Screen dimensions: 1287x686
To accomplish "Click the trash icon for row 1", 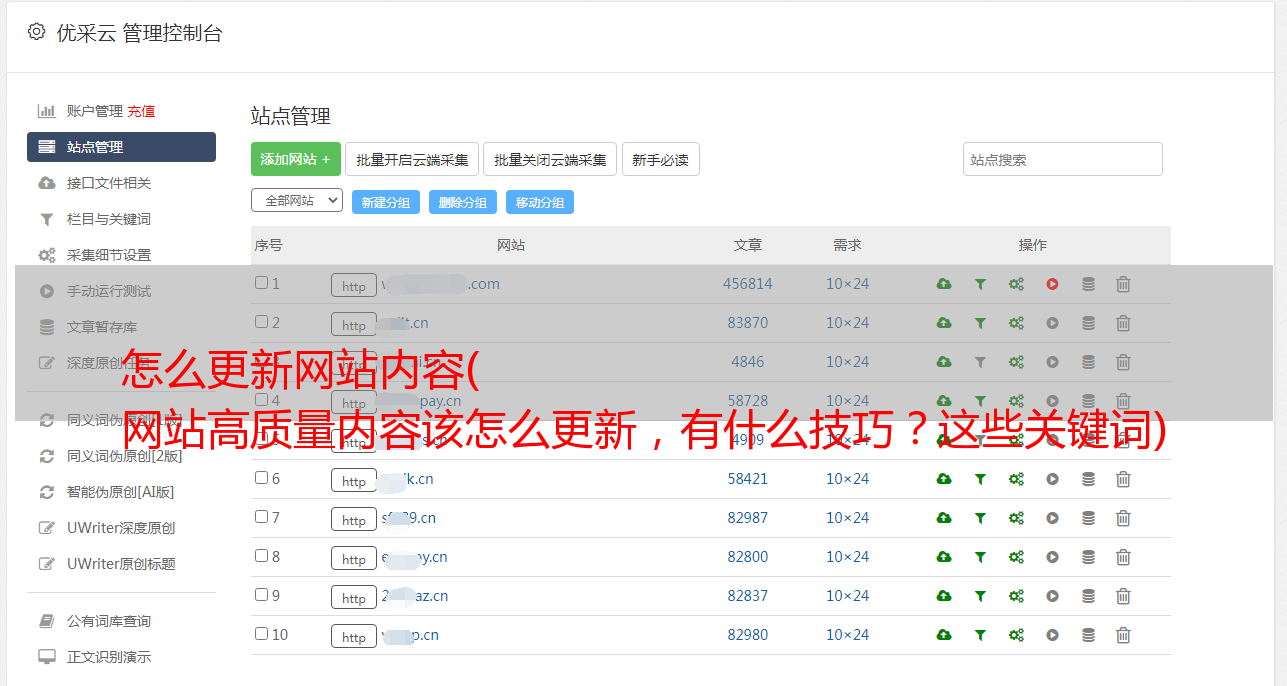I will (1123, 284).
